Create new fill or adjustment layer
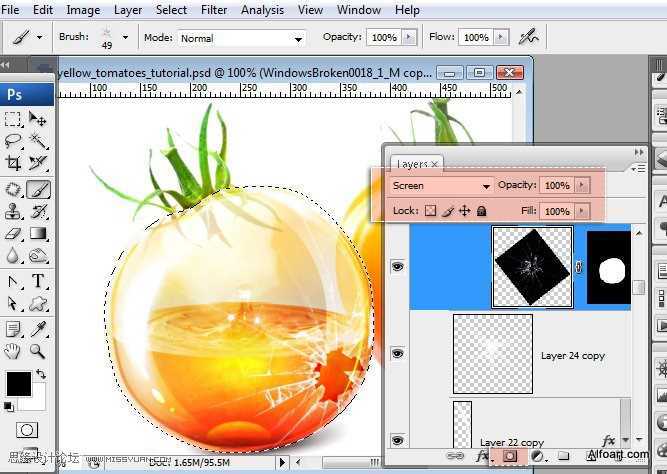This screenshot has height=474, width=667. (538, 457)
